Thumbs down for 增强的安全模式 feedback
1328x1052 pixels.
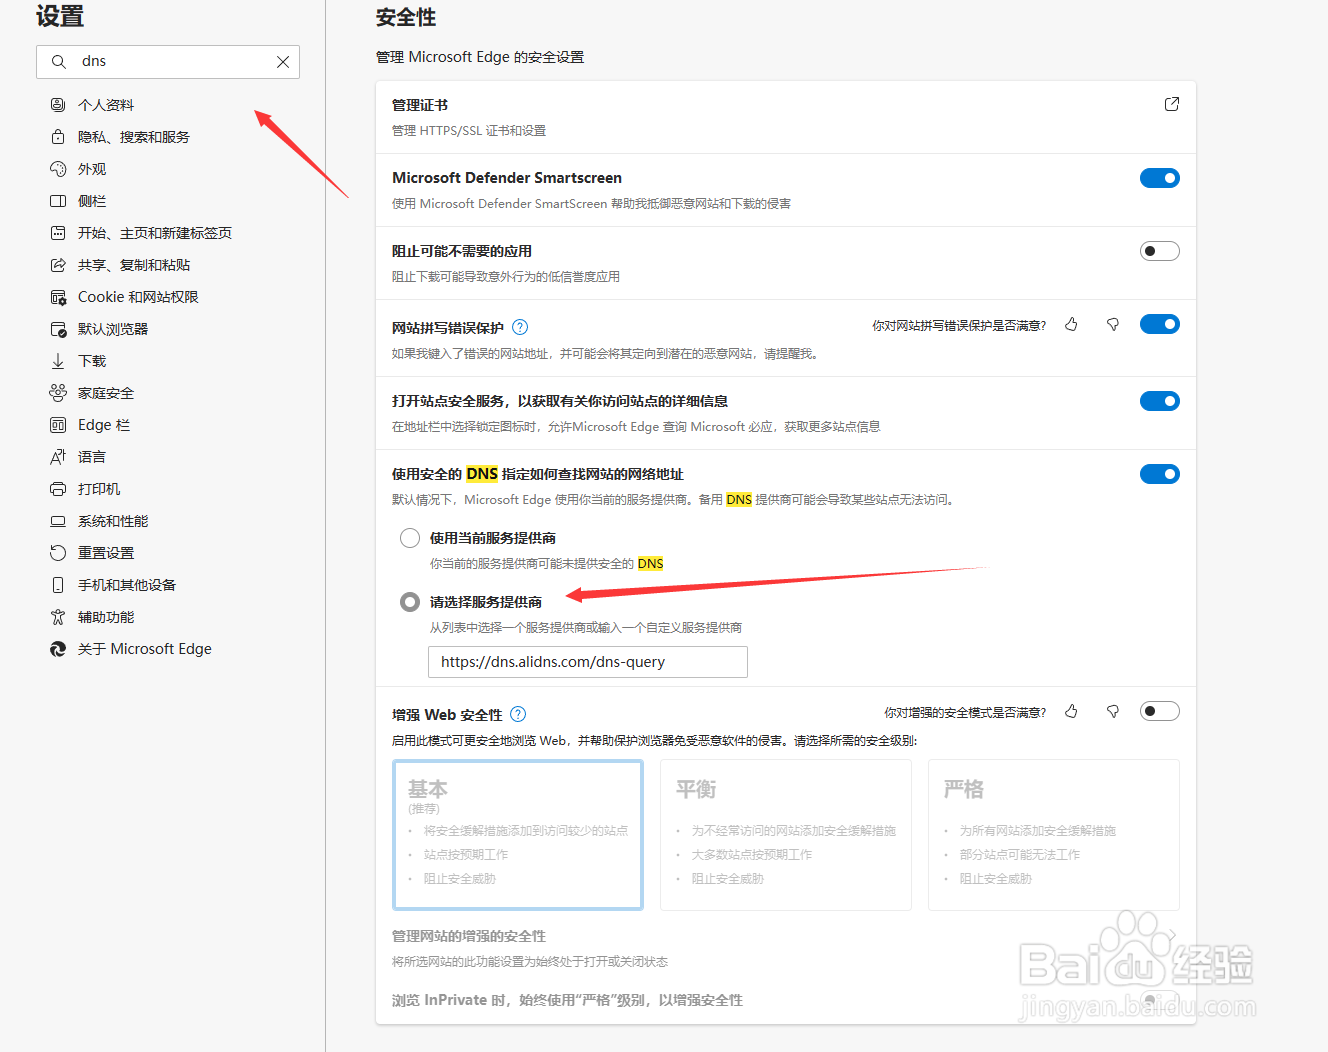pyautogui.click(x=1112, y=711)
